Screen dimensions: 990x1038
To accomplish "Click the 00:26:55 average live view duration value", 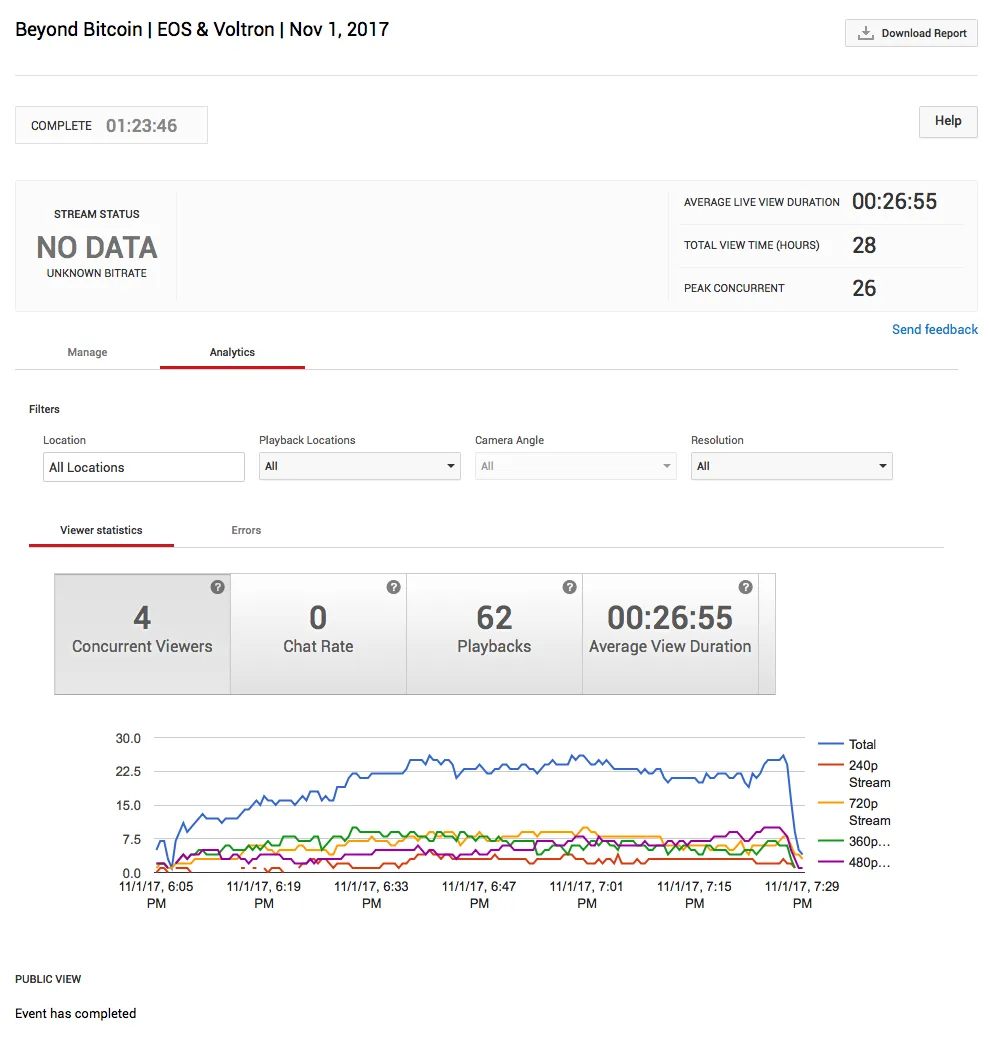I will (x=894, y=201).
